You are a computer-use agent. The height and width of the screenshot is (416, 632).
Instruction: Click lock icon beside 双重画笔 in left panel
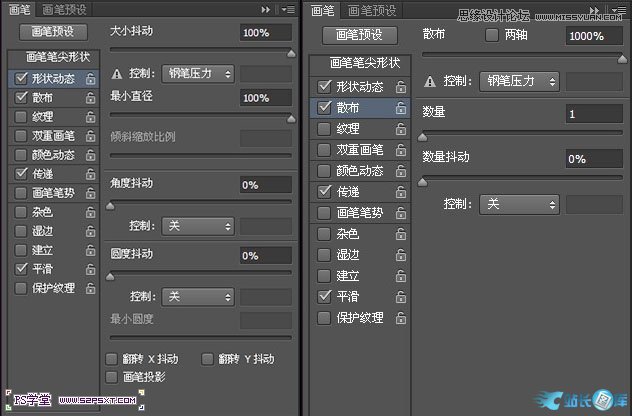pos(91,136)
